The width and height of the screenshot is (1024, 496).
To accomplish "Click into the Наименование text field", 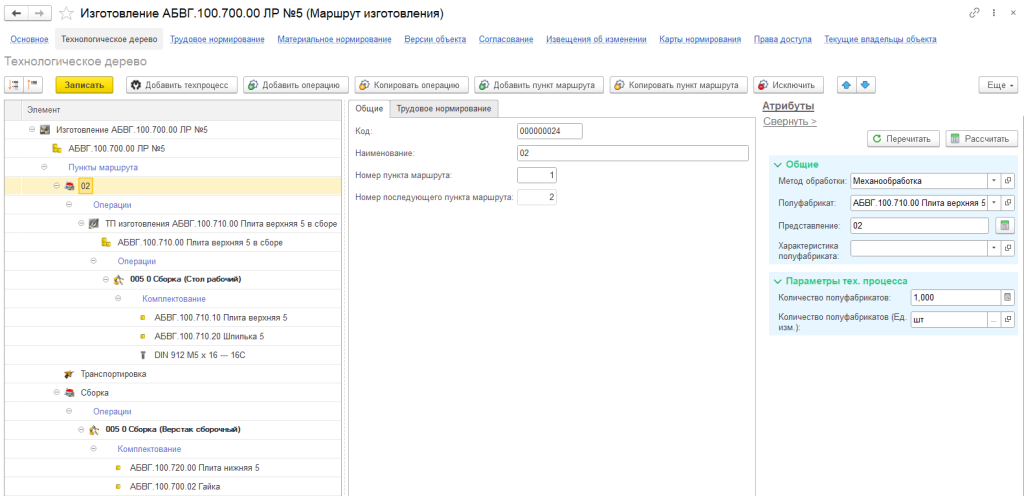I will point(632,153).
